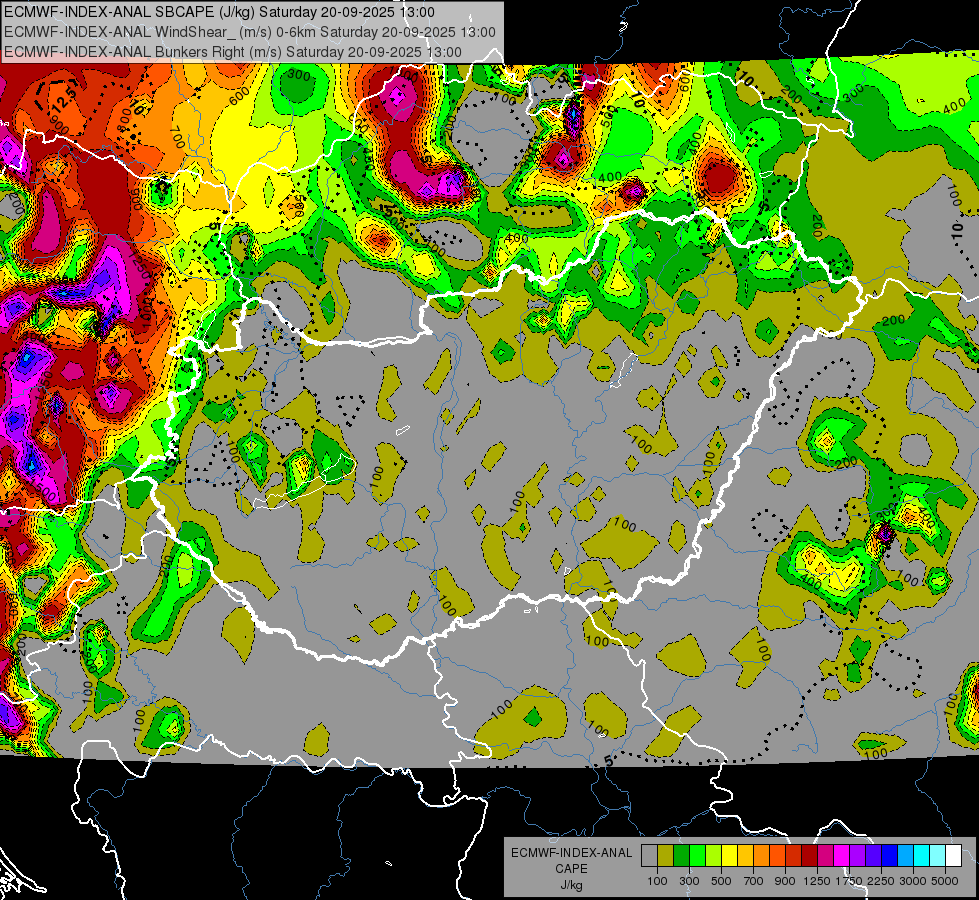
Task: Click the 1250 tick label in the legend
Action: [817, 881]
